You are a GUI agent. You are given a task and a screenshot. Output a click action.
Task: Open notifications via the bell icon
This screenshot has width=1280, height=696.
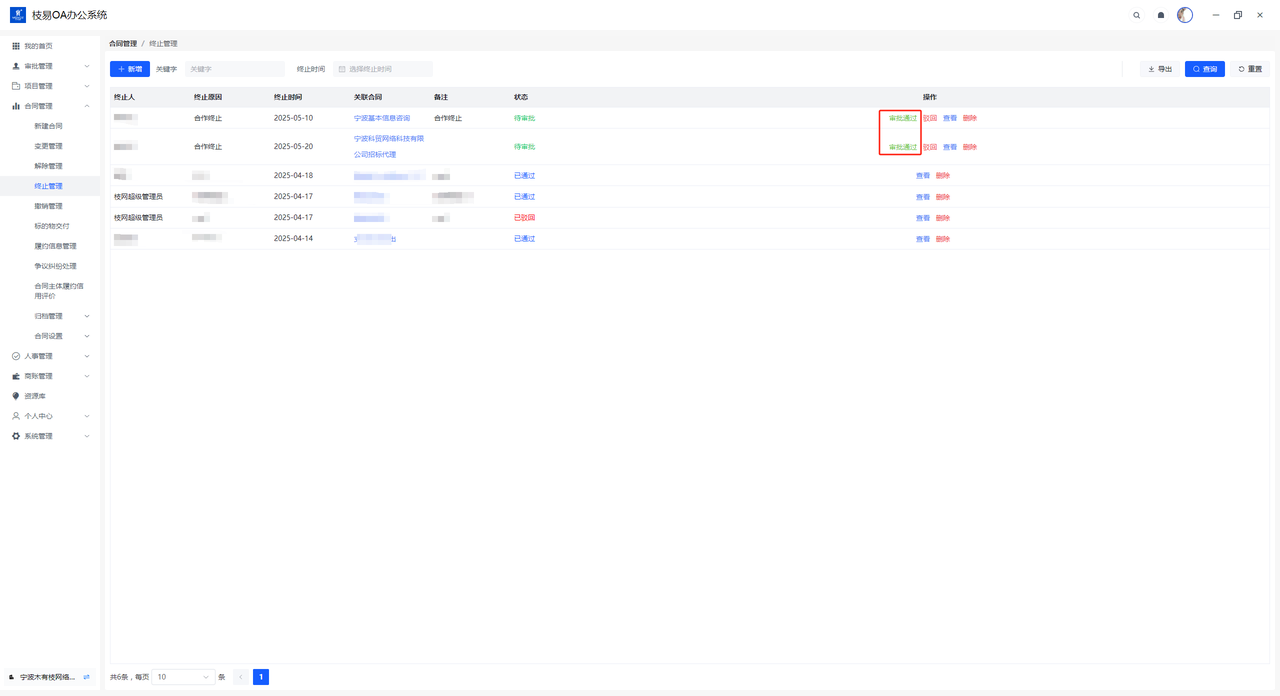(1161, 15)
